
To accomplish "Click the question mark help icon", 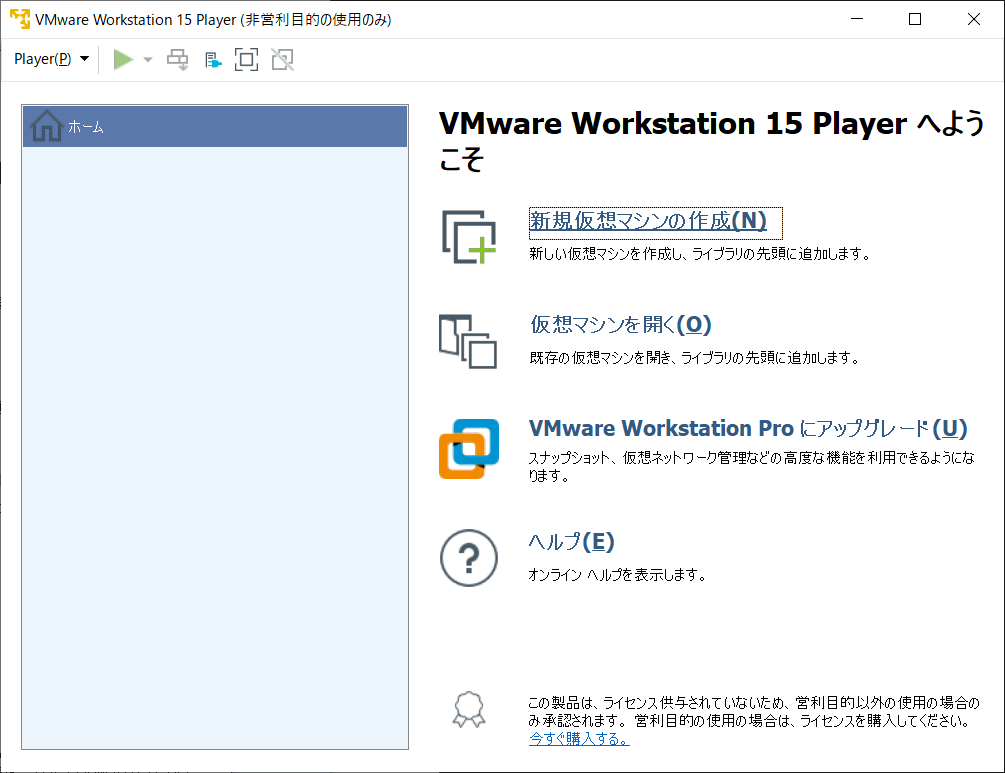I will click(x=469, y=558).
